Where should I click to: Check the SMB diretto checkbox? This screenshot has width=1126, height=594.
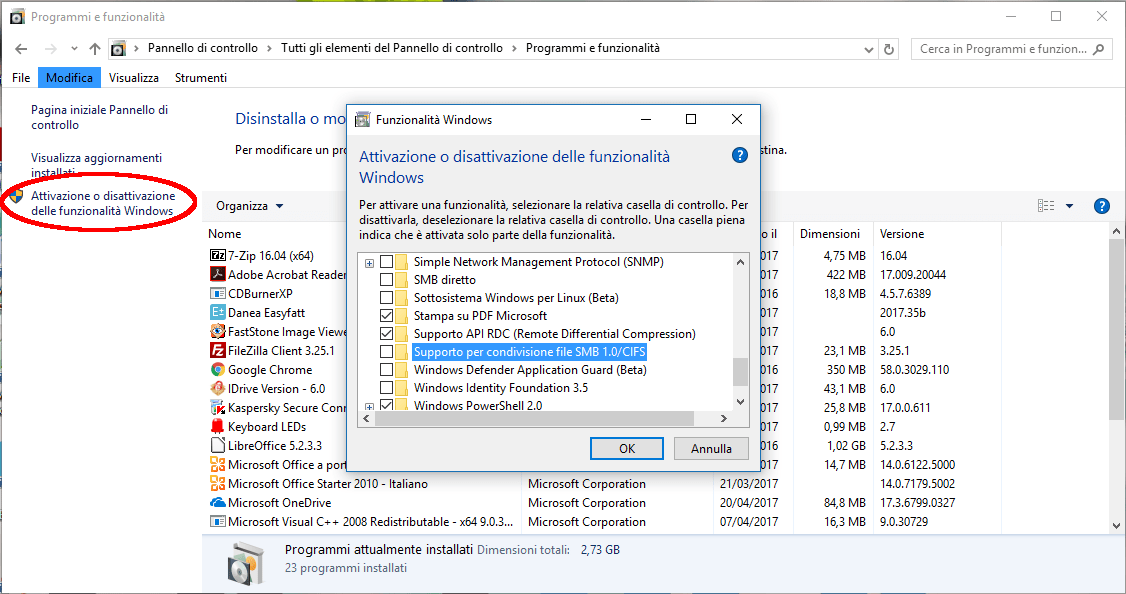(x=386, y=279)
